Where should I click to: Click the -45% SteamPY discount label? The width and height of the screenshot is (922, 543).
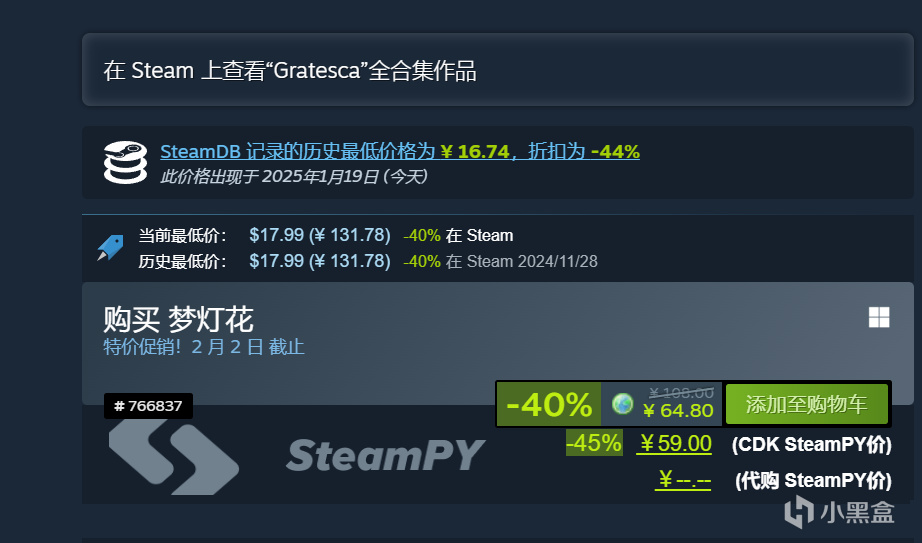tap(594, 443)
